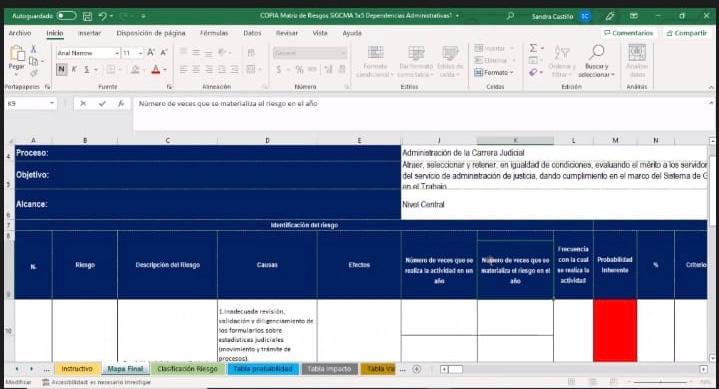719x389 pixels.
Task: Click the search magnifier in title bar
Action: pyautogui.click(x=510, y=16)
